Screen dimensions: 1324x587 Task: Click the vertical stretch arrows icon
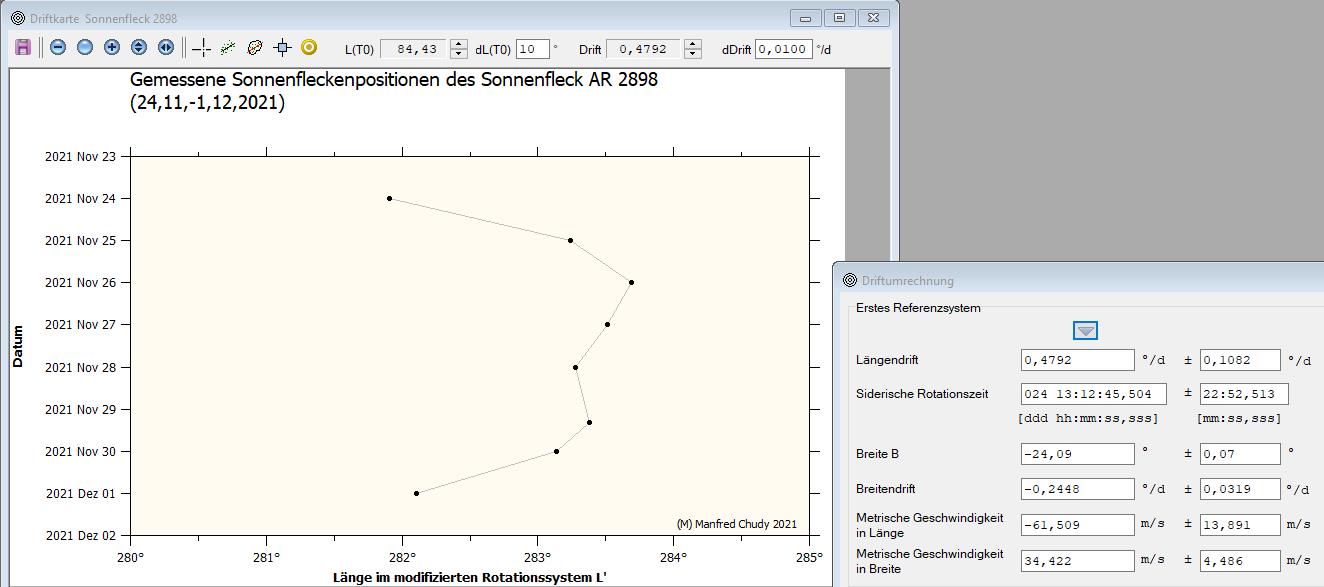(x=139, y=47)
